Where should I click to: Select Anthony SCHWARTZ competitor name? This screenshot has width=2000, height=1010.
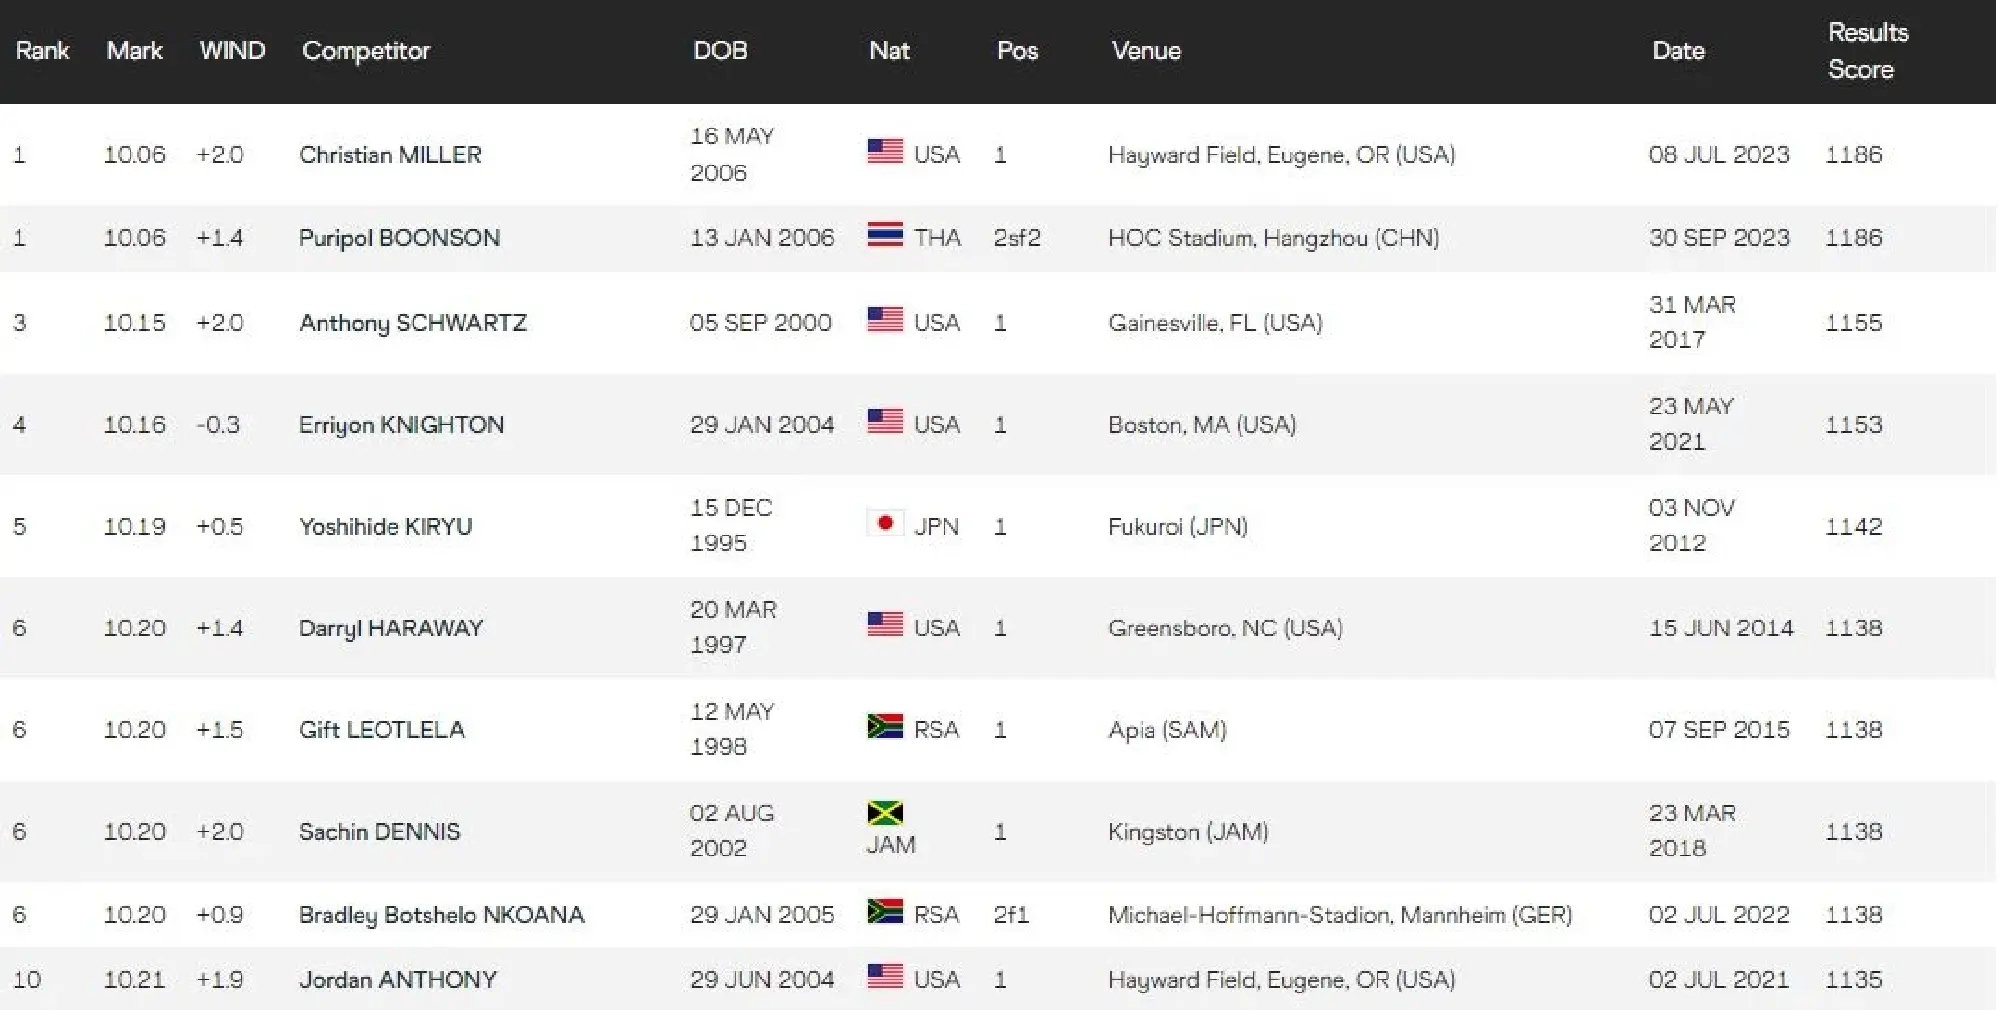(x=412, y=323)
